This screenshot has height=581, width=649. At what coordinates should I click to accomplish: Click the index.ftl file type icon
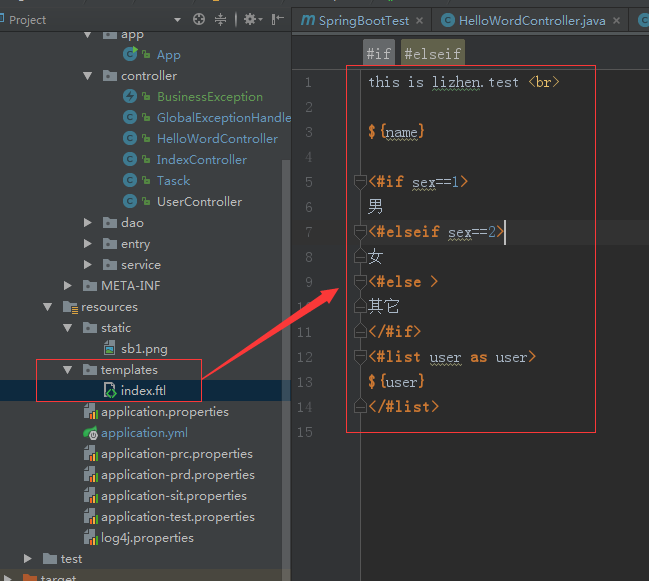pyautogui.click(x=110, y=390)
